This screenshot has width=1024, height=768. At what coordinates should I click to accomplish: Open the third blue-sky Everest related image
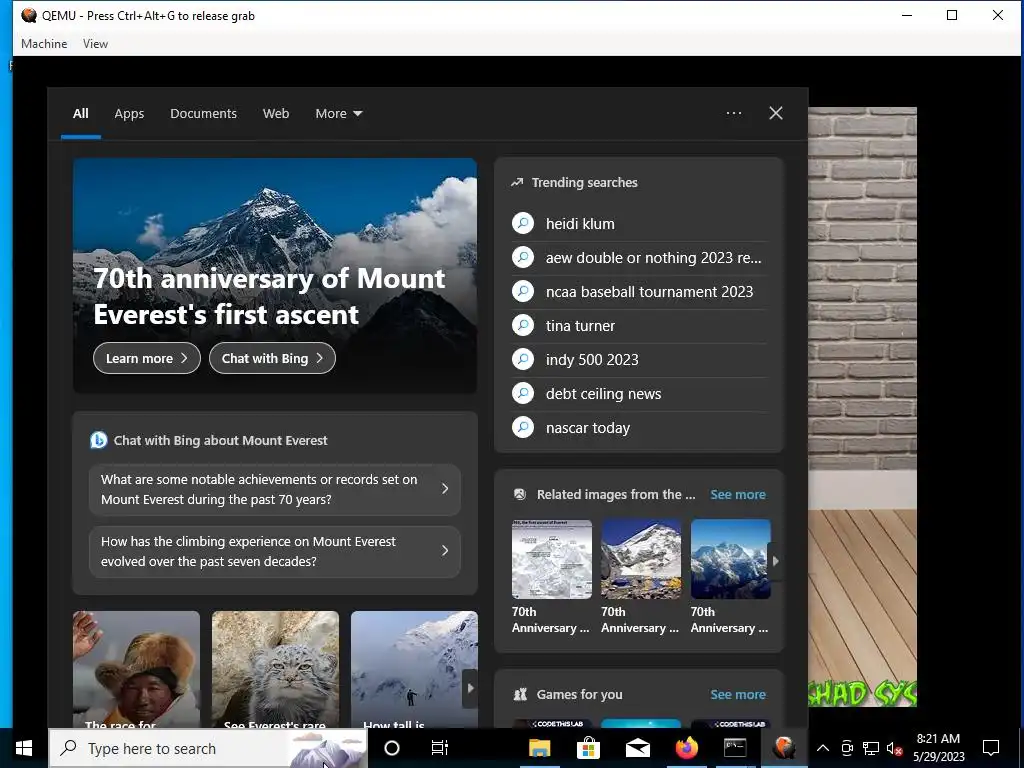[x=730, y=559]
